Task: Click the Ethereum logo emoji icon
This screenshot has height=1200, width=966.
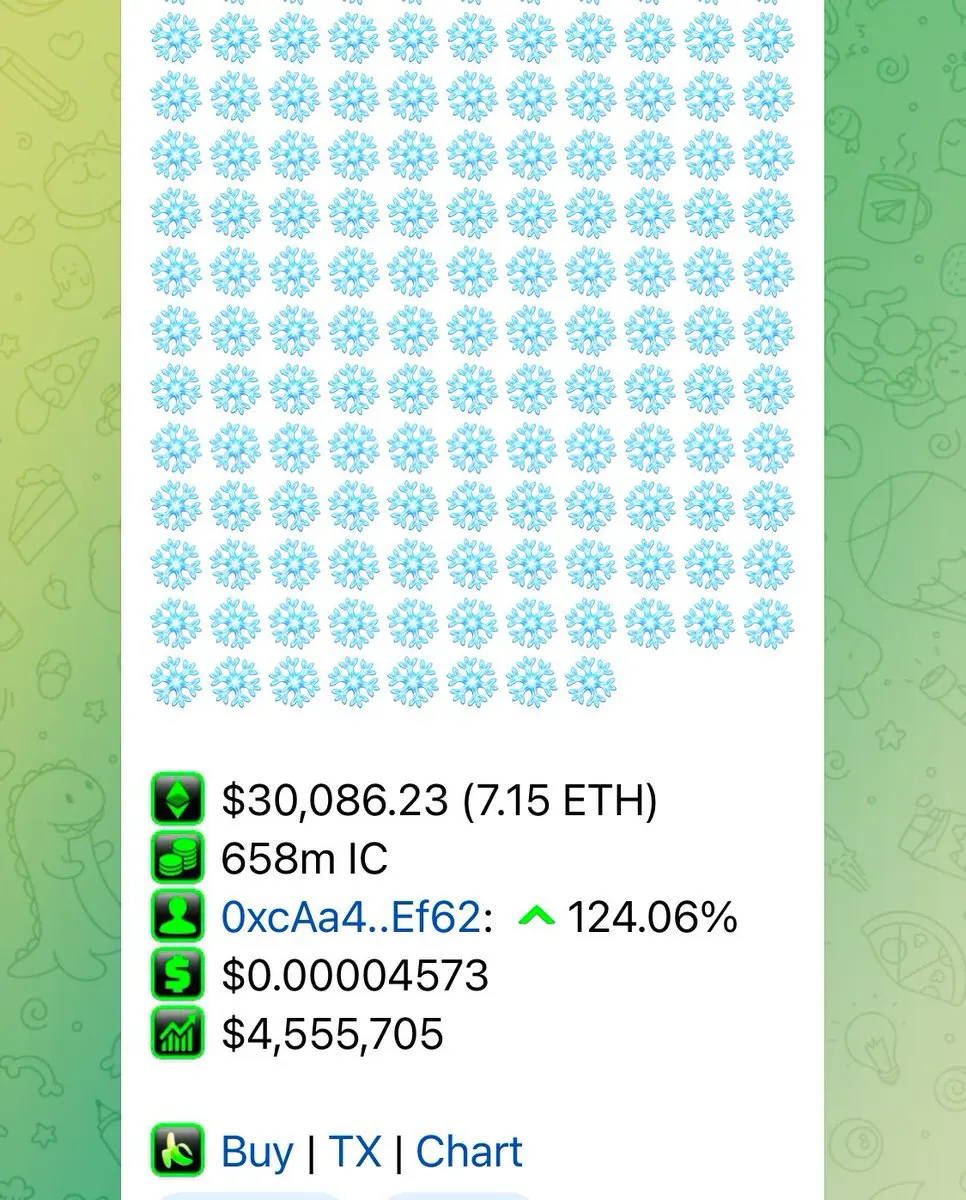Action: tap(177, 798)
